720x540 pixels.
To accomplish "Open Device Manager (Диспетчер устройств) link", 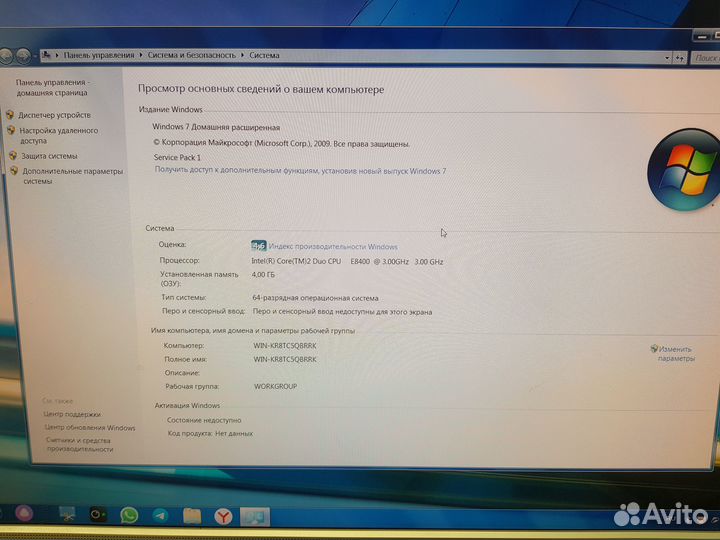I will pyautogui.click(x=54, y=115).
